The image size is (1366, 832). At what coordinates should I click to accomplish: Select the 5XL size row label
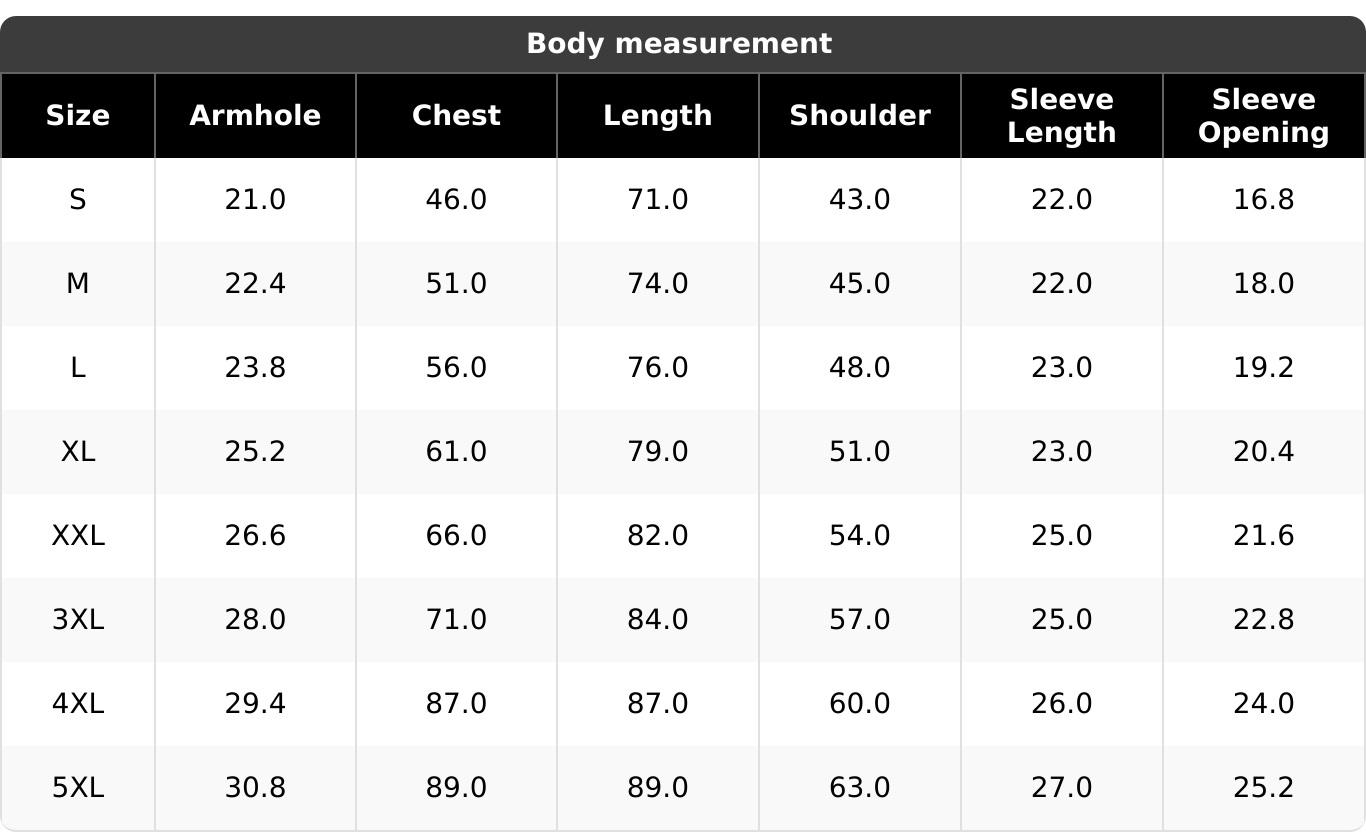pos(78,788)
